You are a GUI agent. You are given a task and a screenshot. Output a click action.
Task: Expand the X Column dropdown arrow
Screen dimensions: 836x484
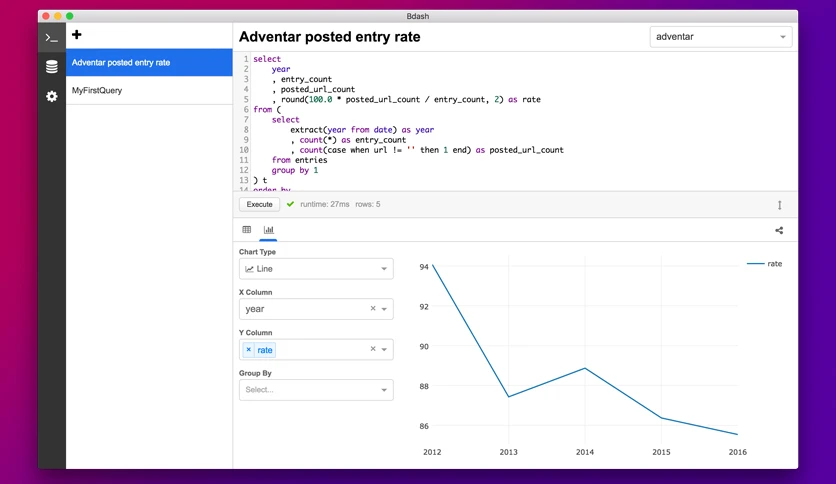point(384,309)
